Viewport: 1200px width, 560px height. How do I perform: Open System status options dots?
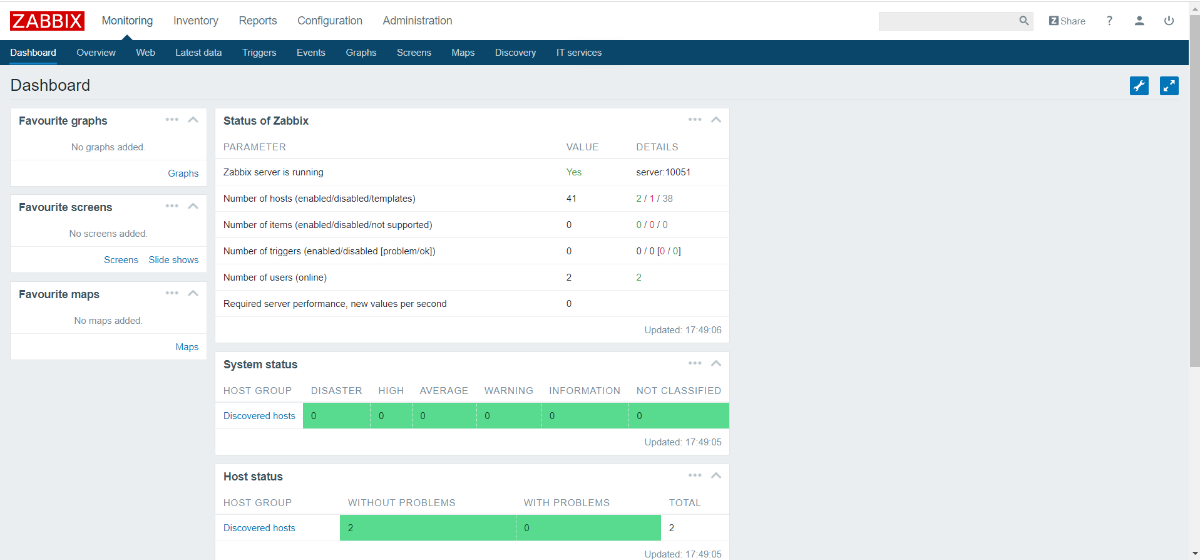(695, 364)
